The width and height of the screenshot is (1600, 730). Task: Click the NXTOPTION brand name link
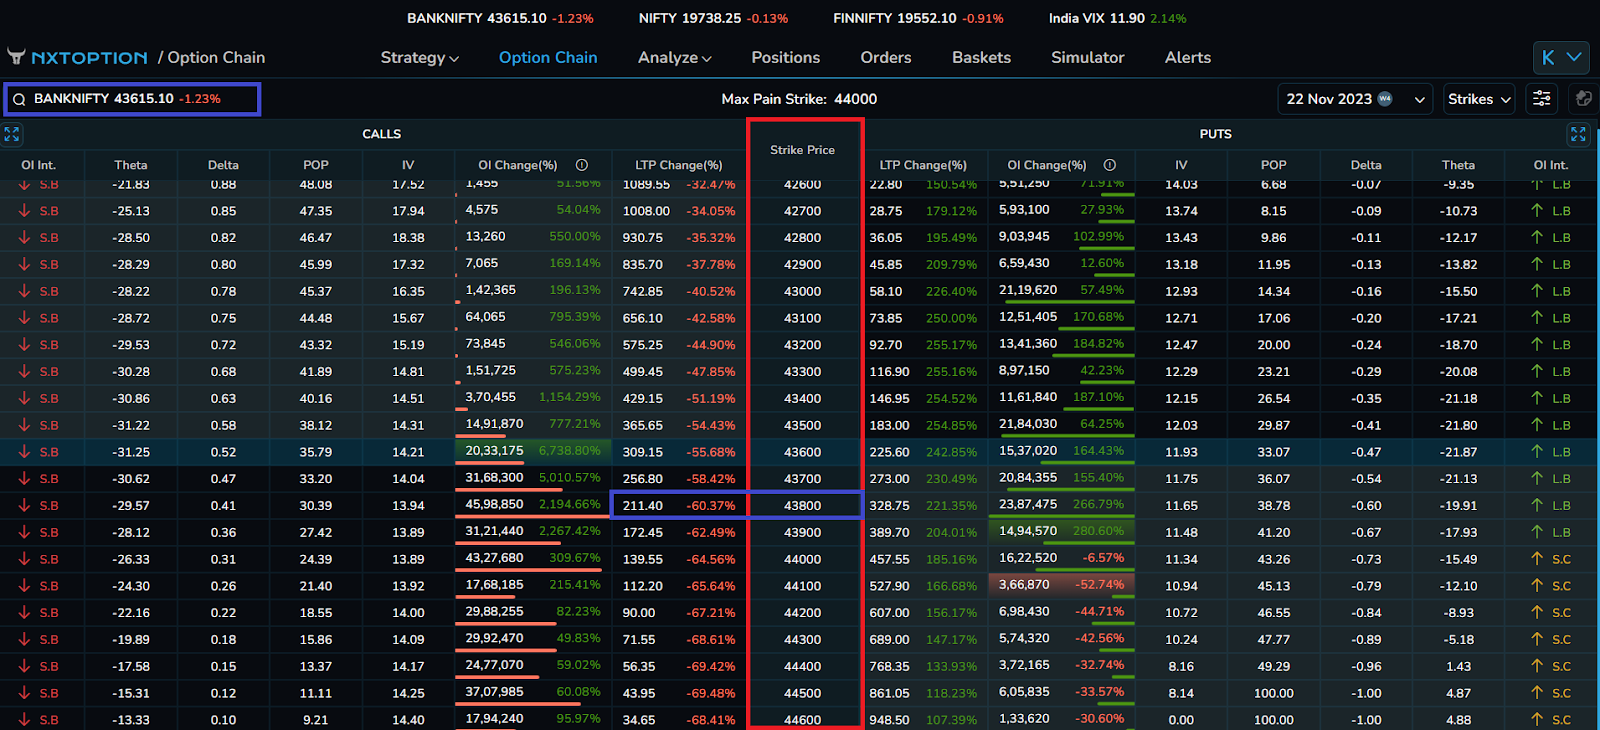click(89, 58)
